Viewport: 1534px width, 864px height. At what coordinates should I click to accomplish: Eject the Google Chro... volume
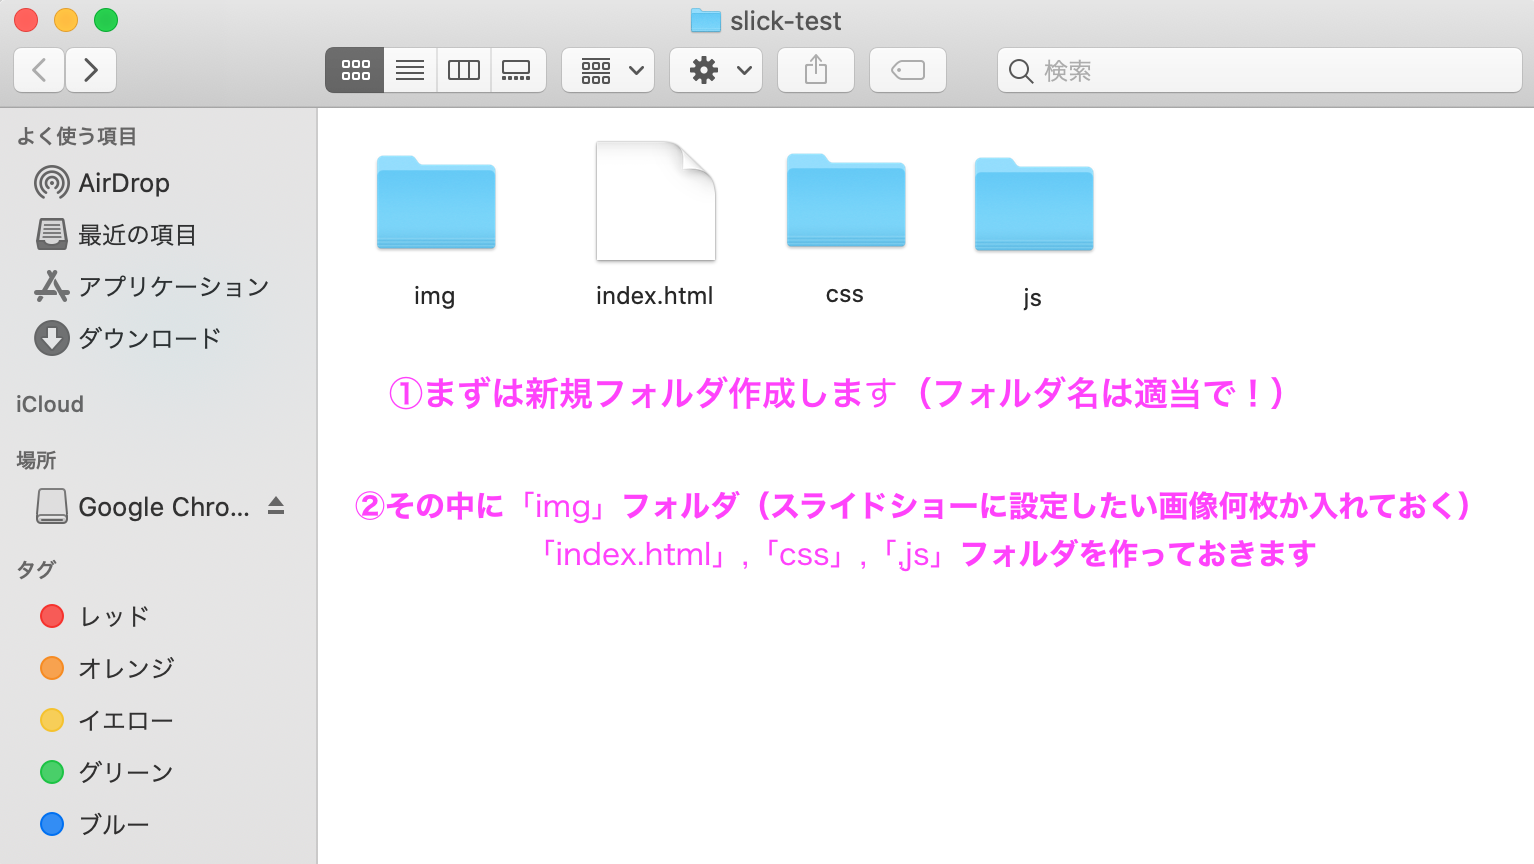click(276, 506)
